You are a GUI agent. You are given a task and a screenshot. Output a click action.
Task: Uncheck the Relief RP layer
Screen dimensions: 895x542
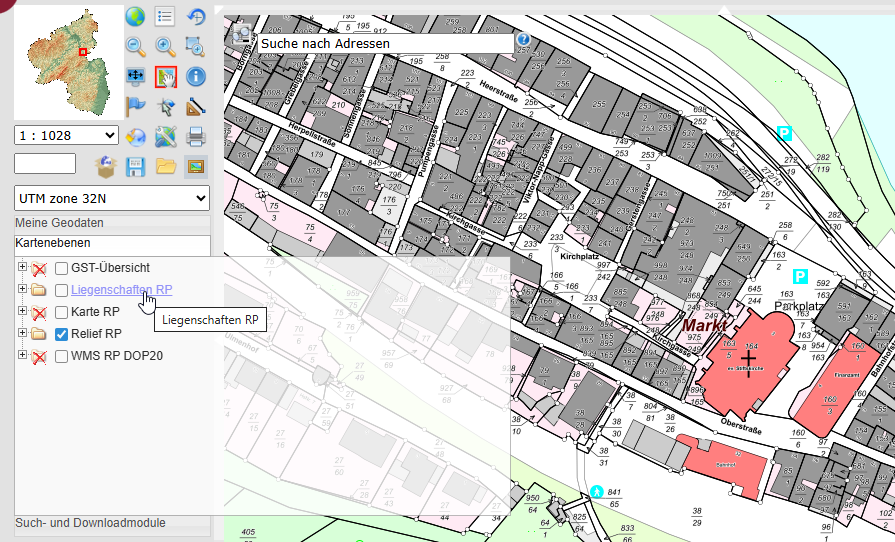pos(62,334)
